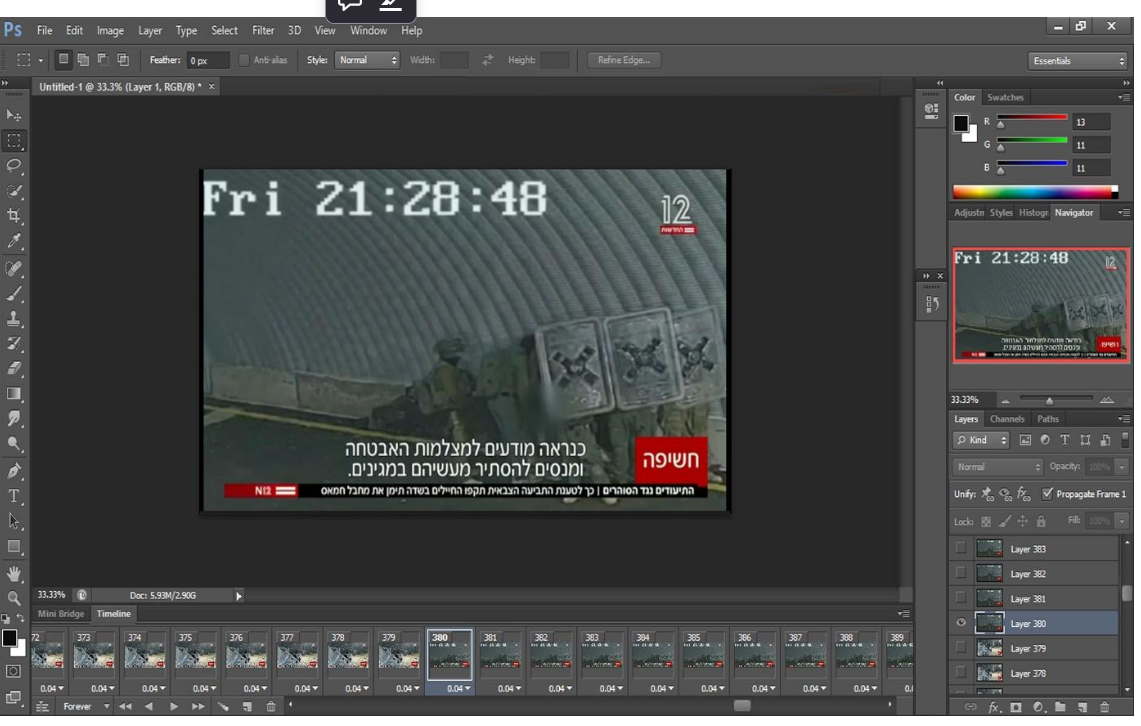Select the Crop tool
Viewport: 1141px width, 726px height.
(14, 216)
